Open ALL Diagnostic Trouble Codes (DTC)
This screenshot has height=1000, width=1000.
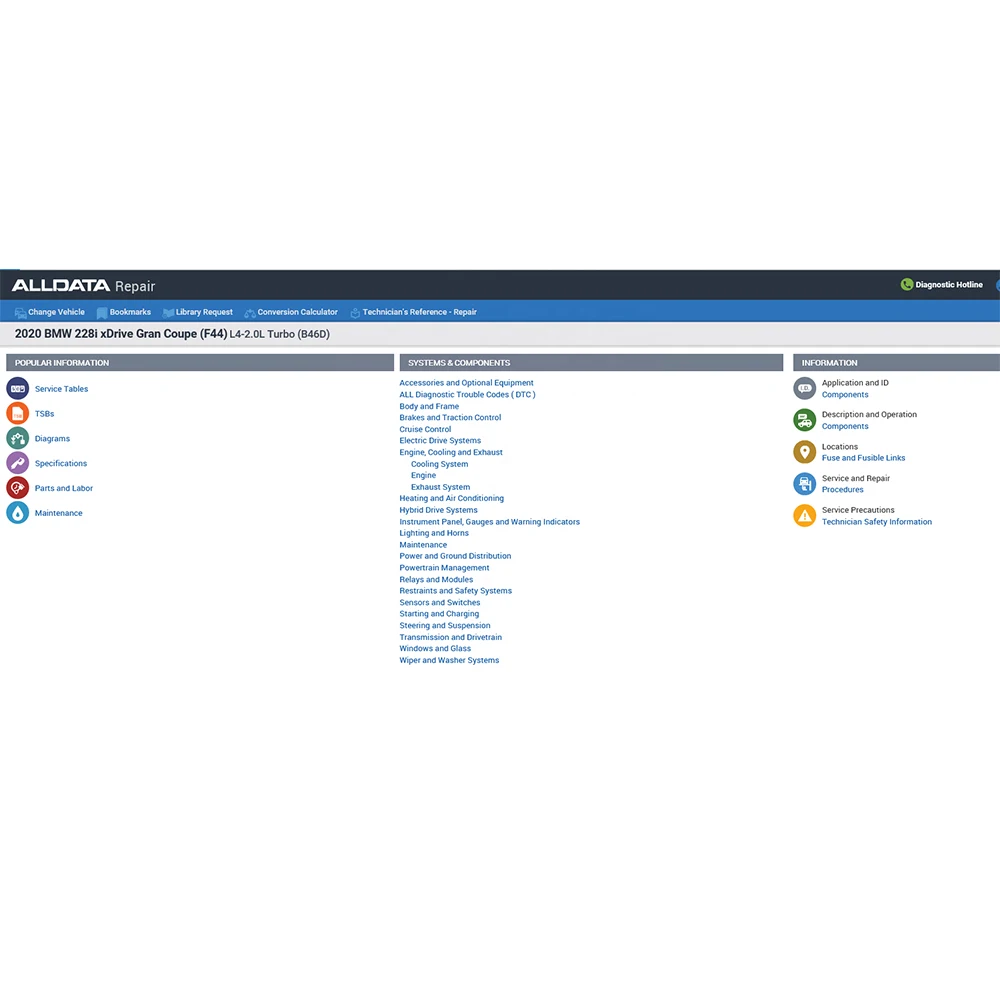467,394
